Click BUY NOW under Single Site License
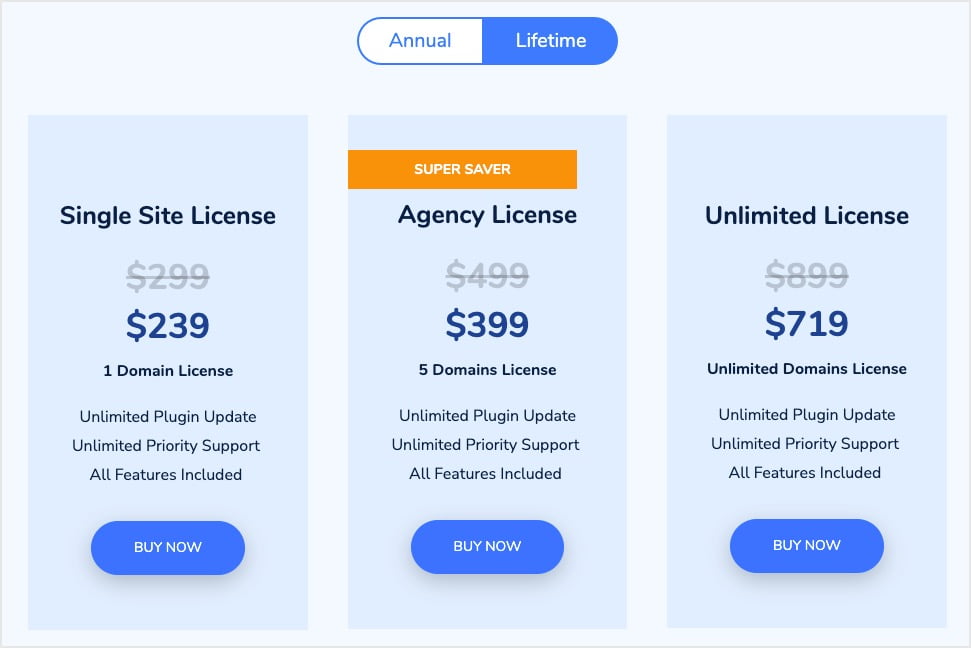The image size is (971, 648). [167, 547]
